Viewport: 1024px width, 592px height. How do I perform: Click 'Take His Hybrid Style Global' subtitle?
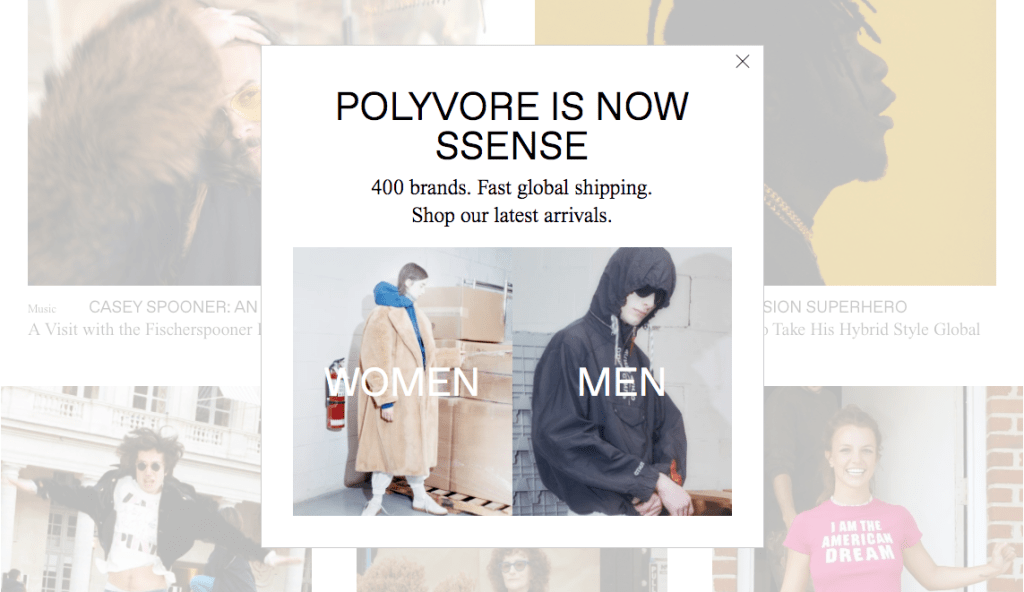pos(876,329)
